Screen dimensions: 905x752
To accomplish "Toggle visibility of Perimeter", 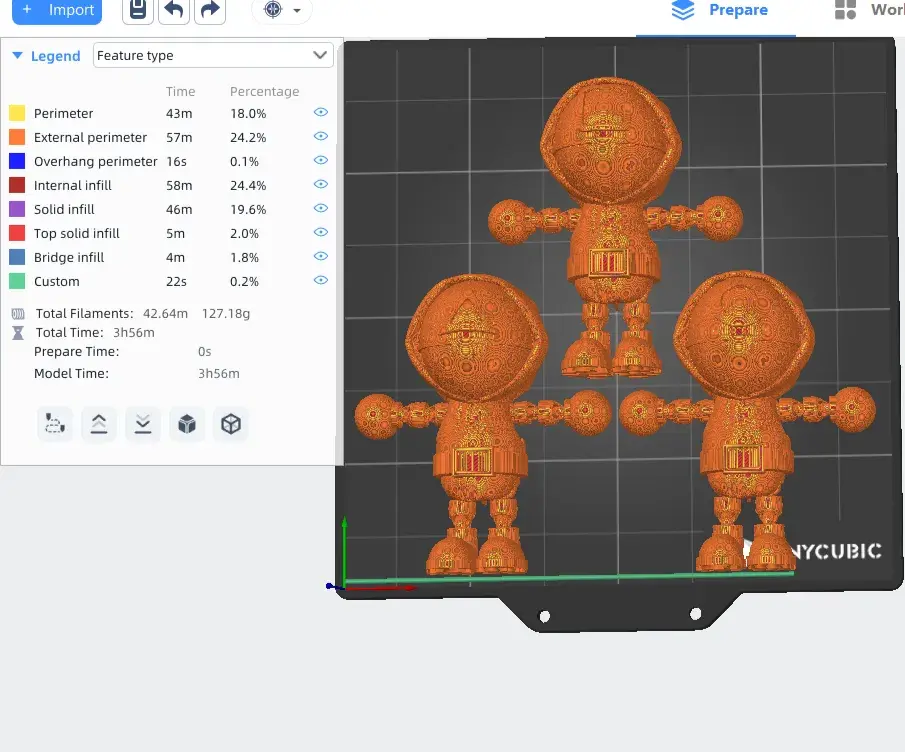I will (321, 112).
